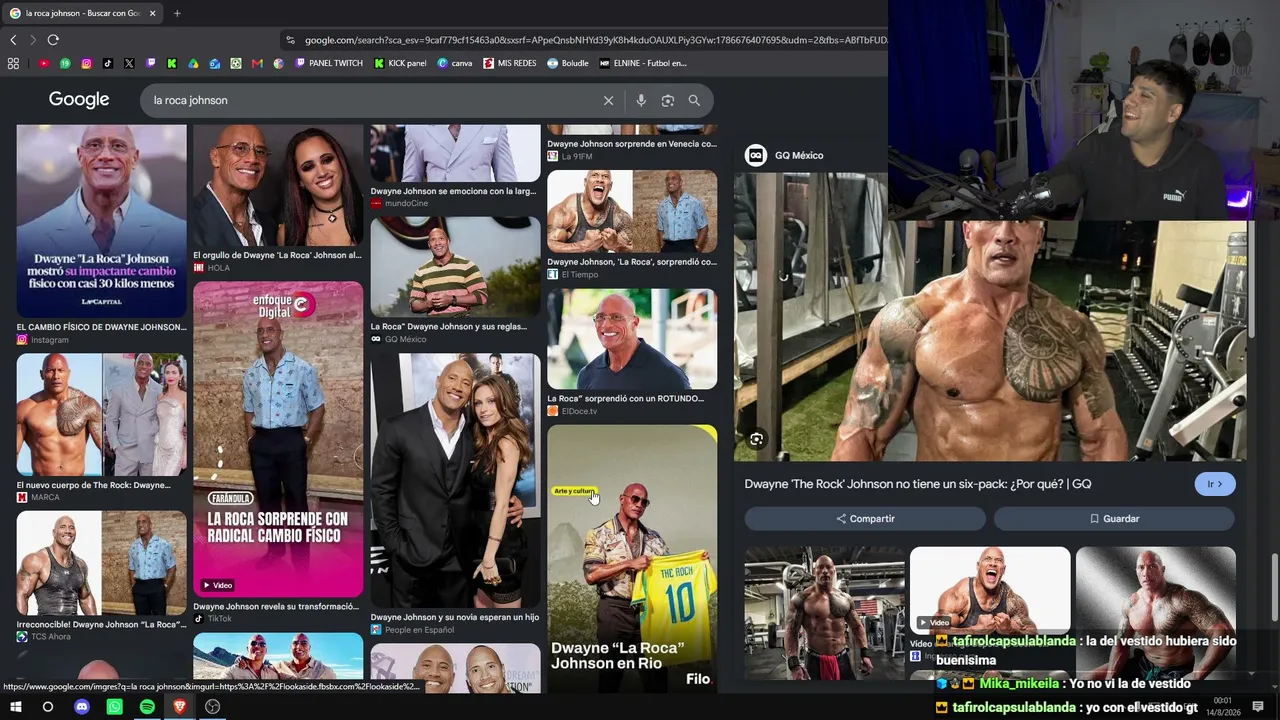Click the 'GQ México' panel source name
The width and height of the screenshot is (1280, 720).
[x=799, y=155]
